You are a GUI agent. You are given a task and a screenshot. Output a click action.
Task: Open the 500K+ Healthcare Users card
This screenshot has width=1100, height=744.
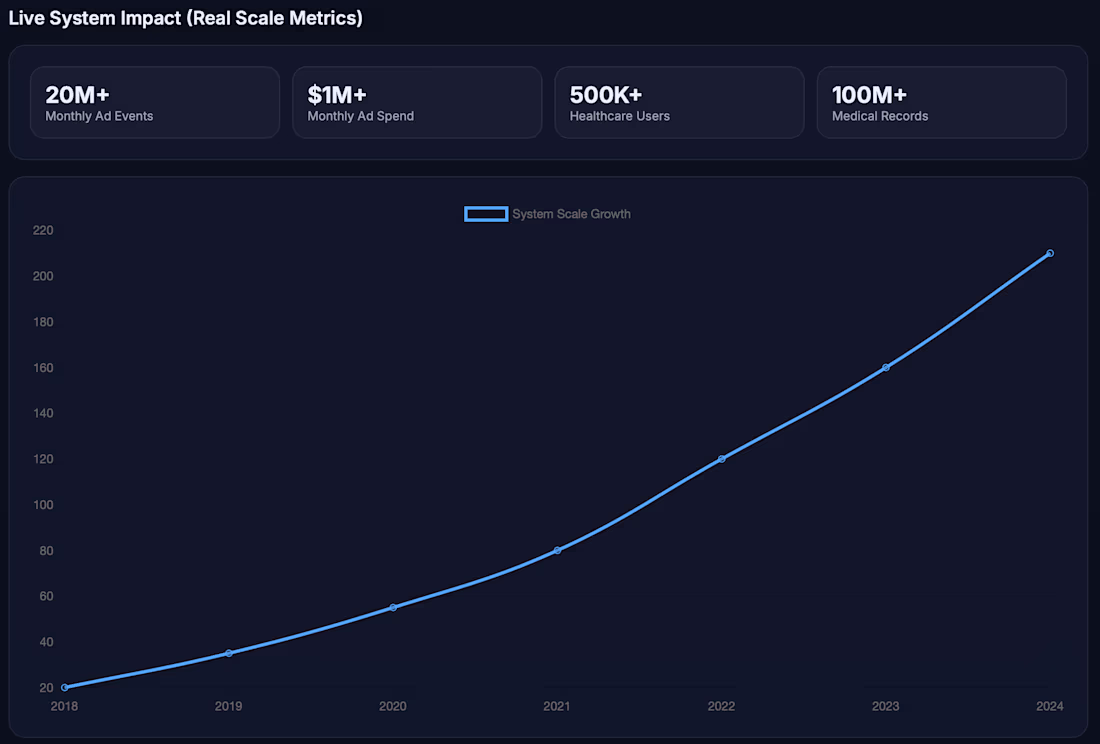(x=679, y=102)
